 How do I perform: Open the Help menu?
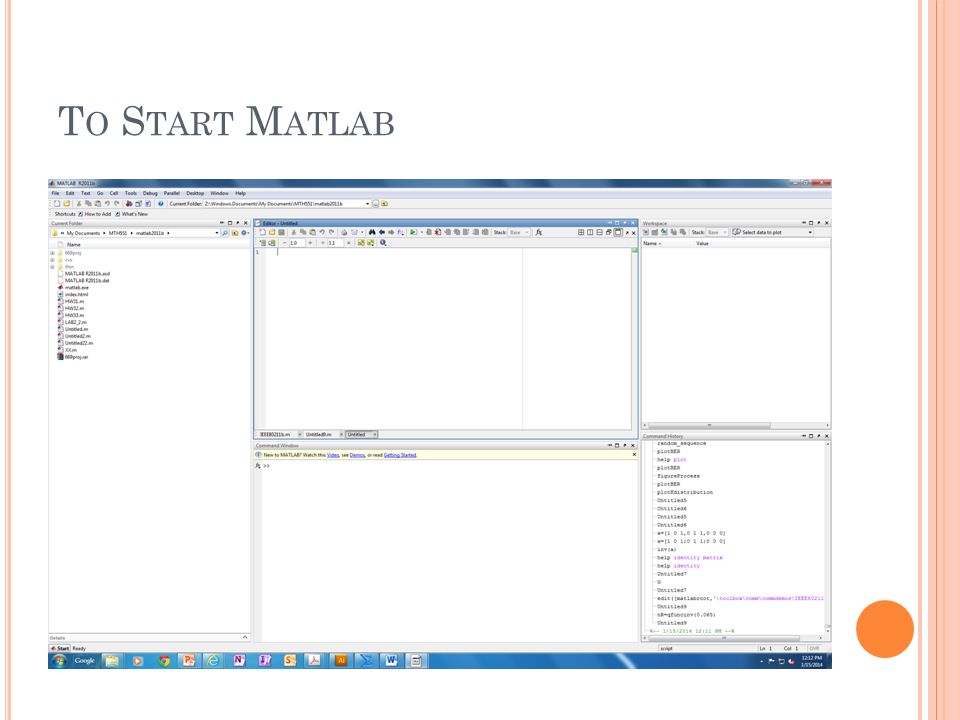tap(241, 193)
